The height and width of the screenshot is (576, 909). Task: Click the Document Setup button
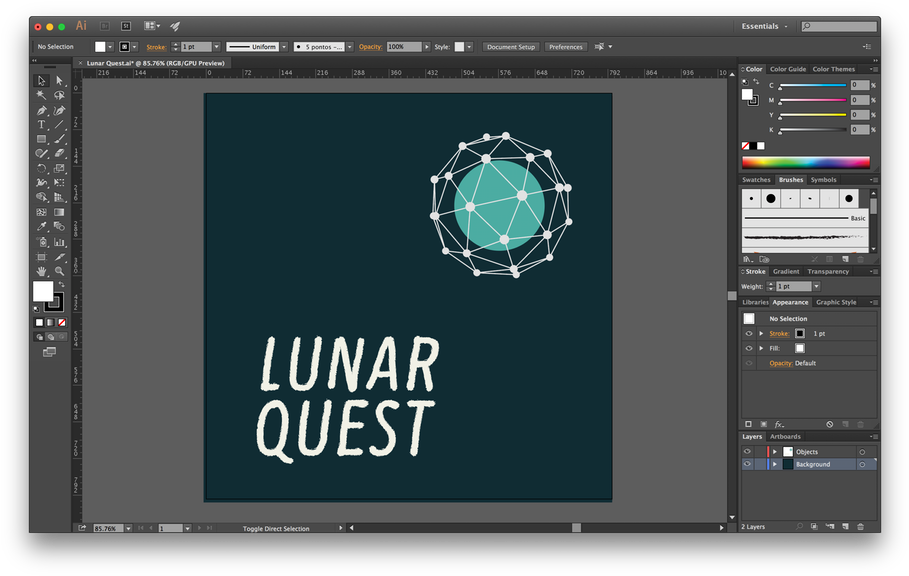pos(513,46)
